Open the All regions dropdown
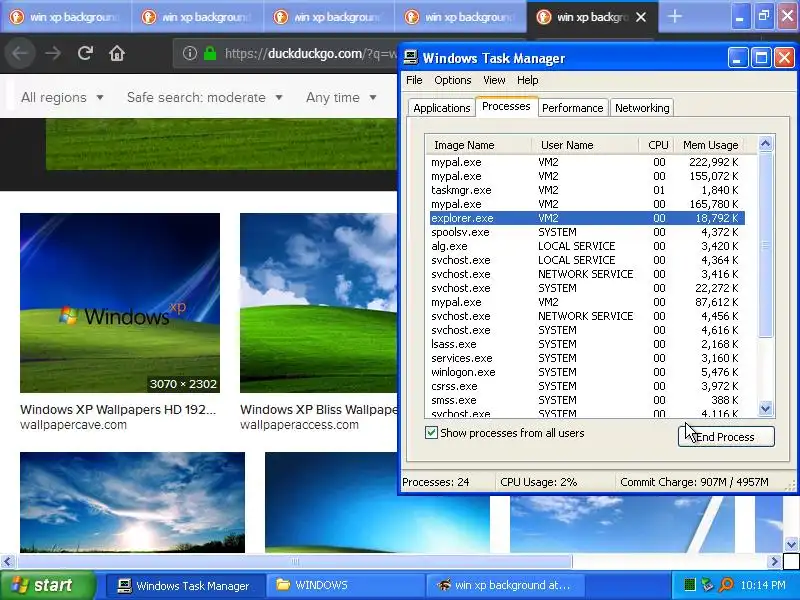This screenshot has height=600, width=800. tap(62, 97)
